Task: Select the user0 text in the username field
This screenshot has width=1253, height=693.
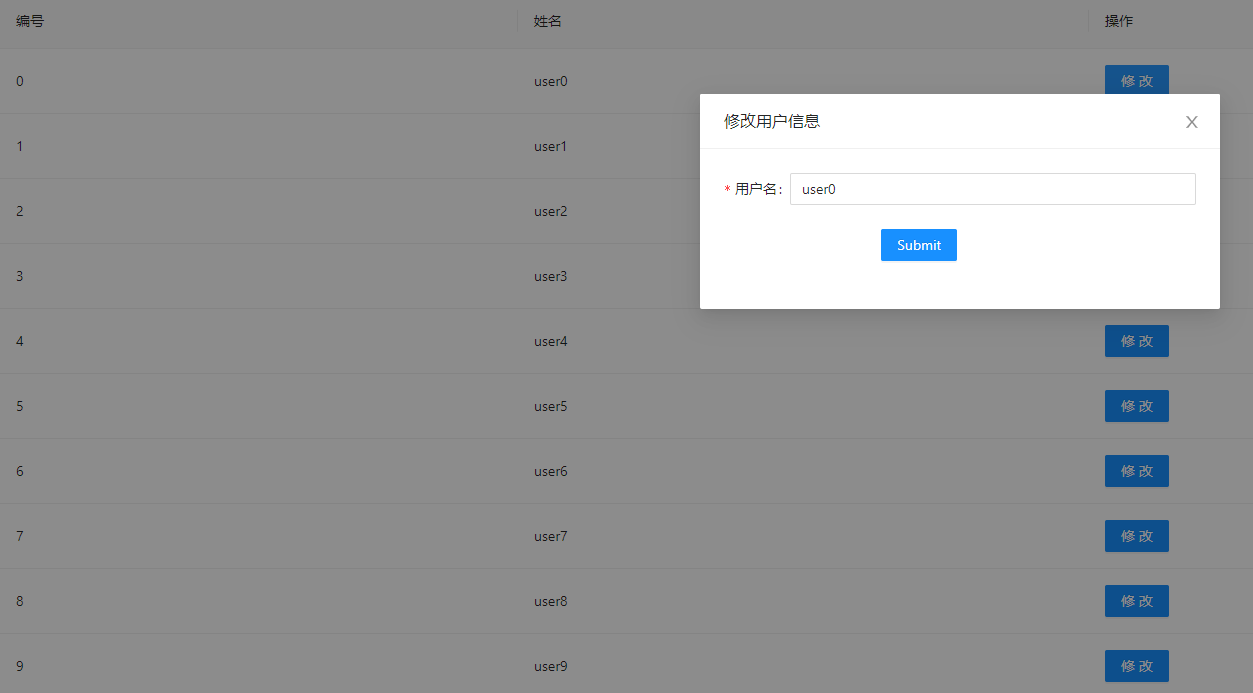Action: click(x=817, y=189)
